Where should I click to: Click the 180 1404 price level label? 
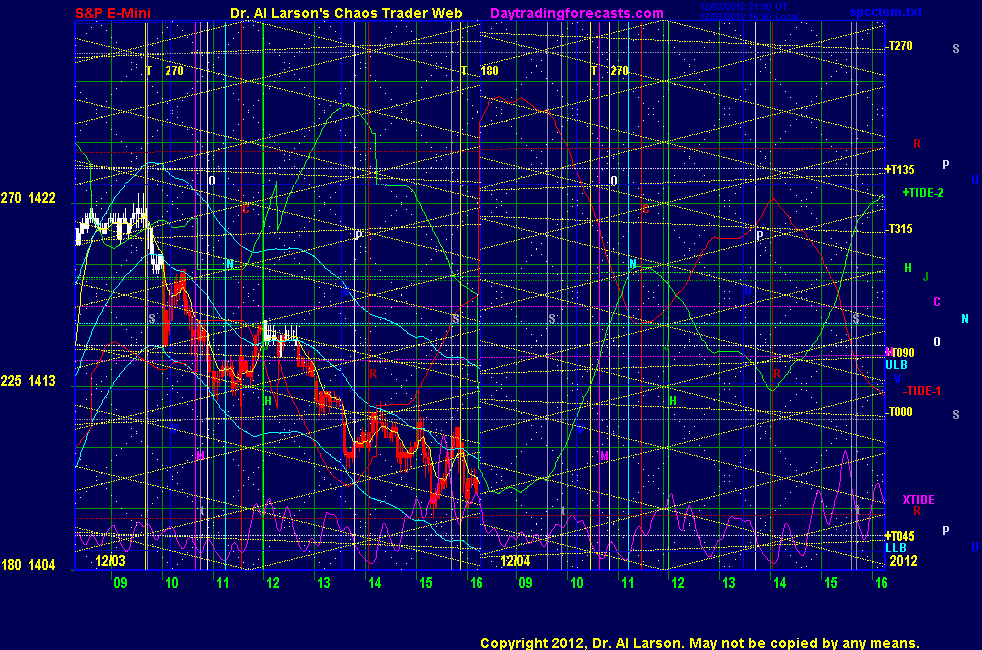[x=28, y=565]
